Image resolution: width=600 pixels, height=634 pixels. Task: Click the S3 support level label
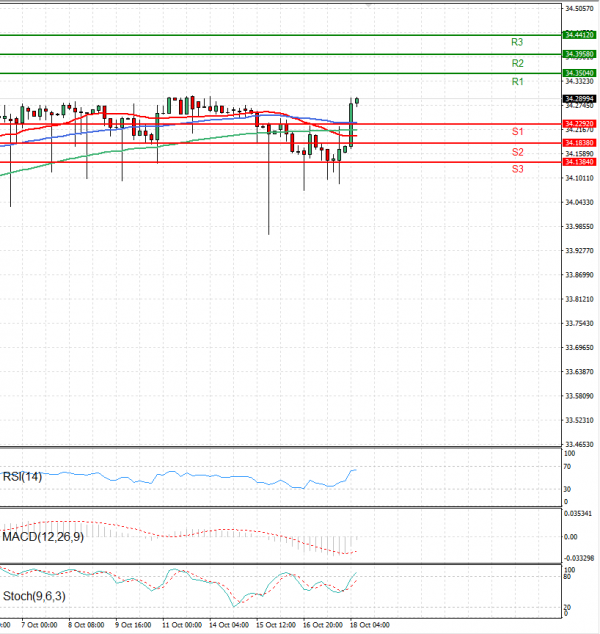[x=517, y=170]
